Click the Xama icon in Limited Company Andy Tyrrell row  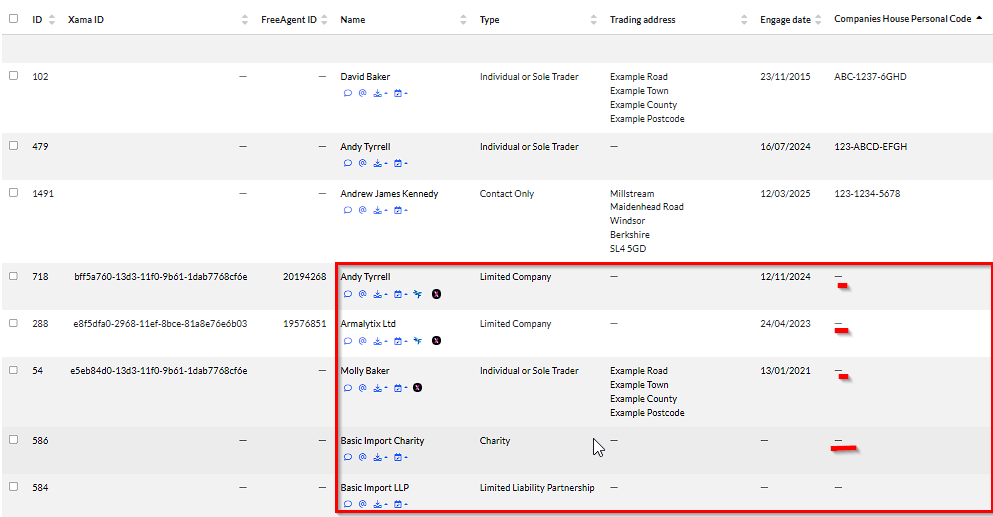coord(436,294)
